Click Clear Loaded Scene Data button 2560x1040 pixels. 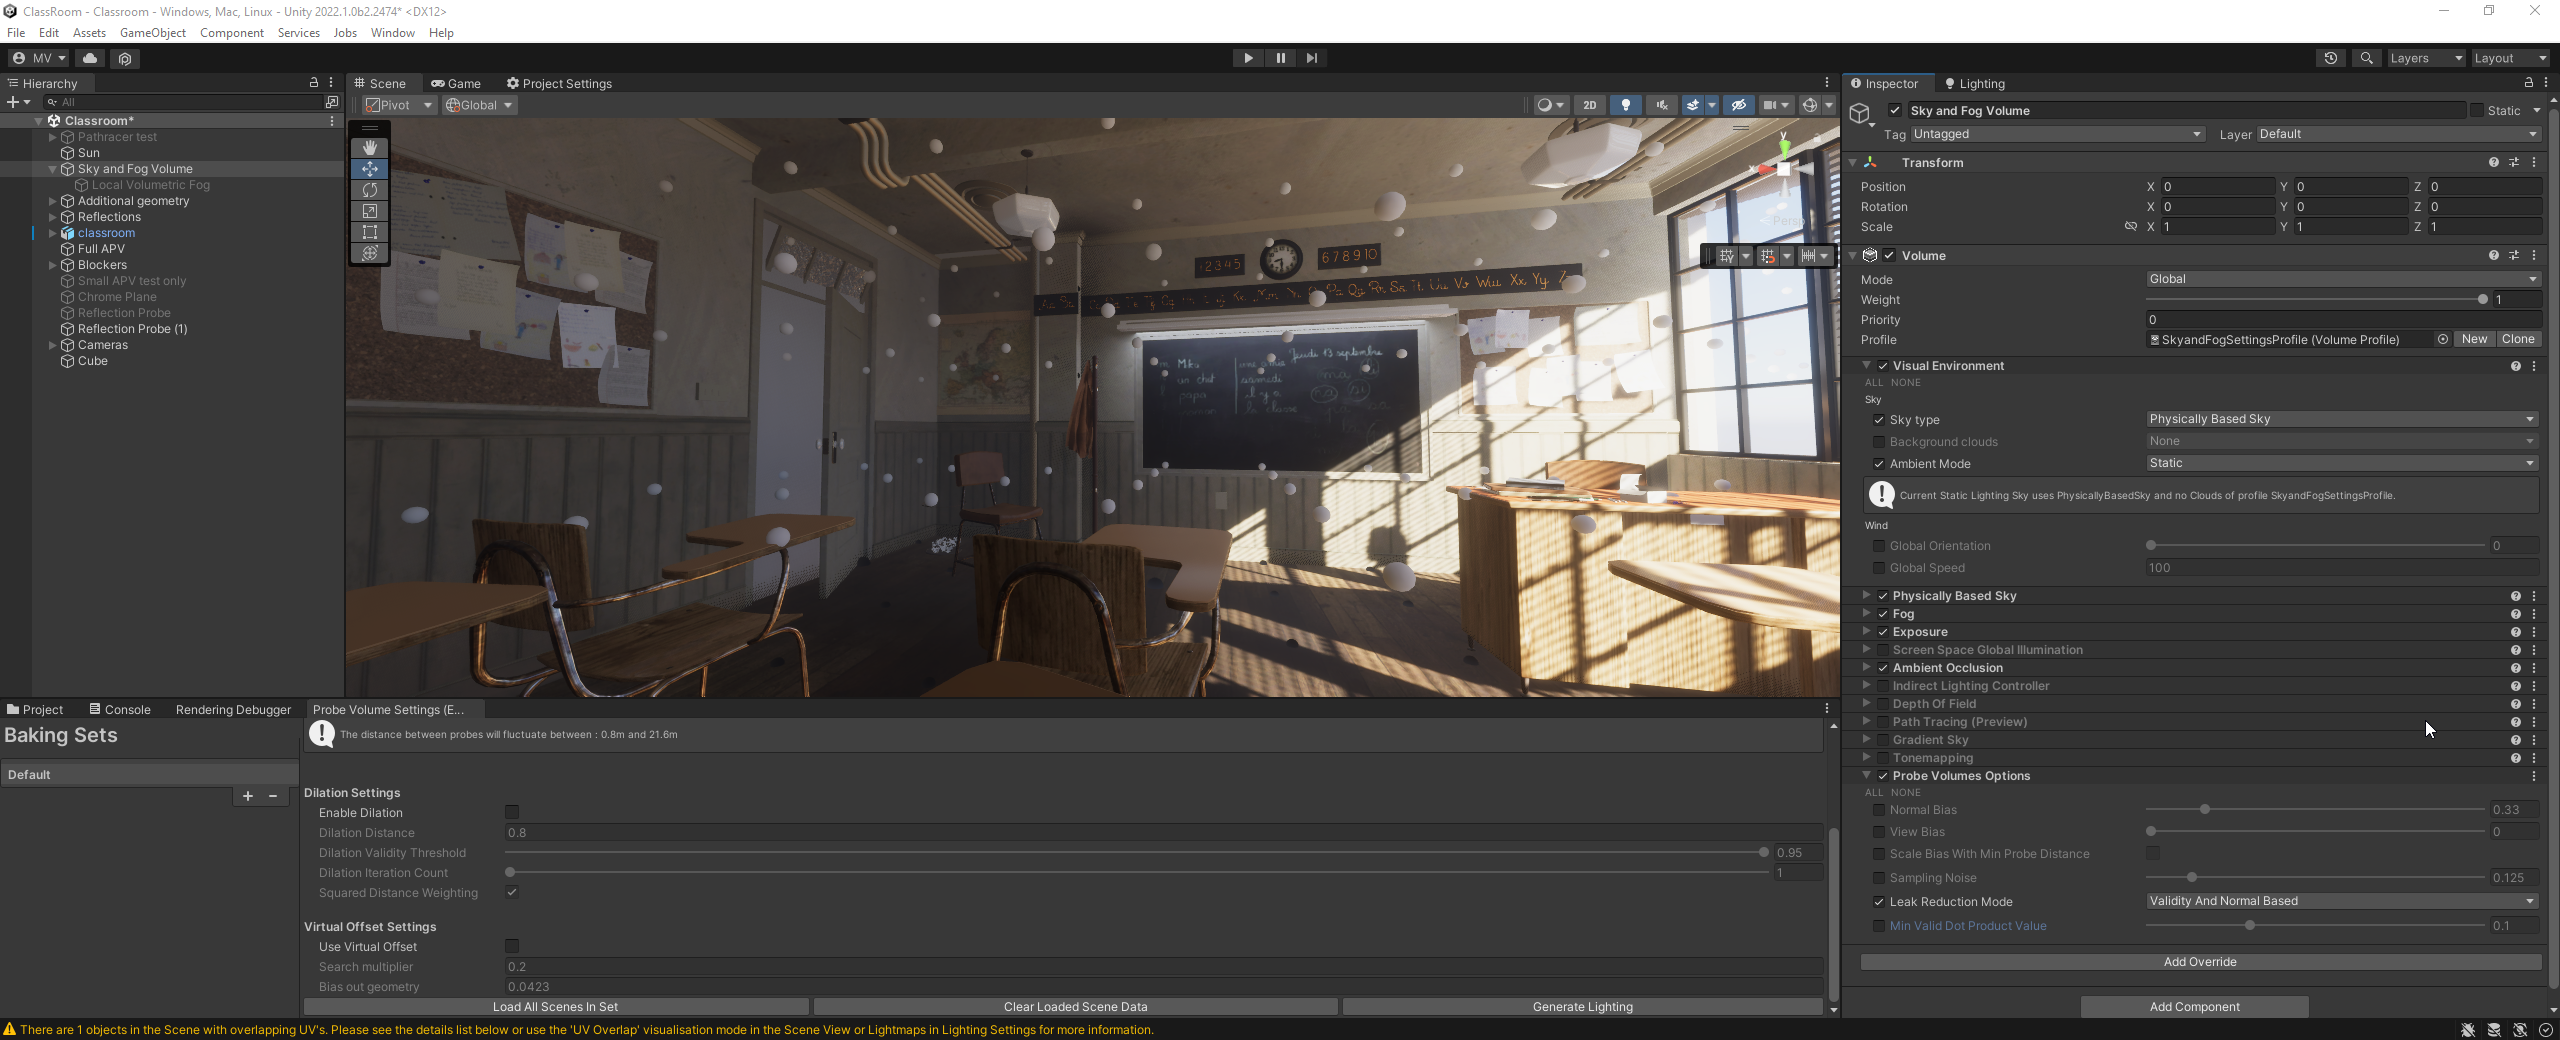click(x=1076, y=1007)
